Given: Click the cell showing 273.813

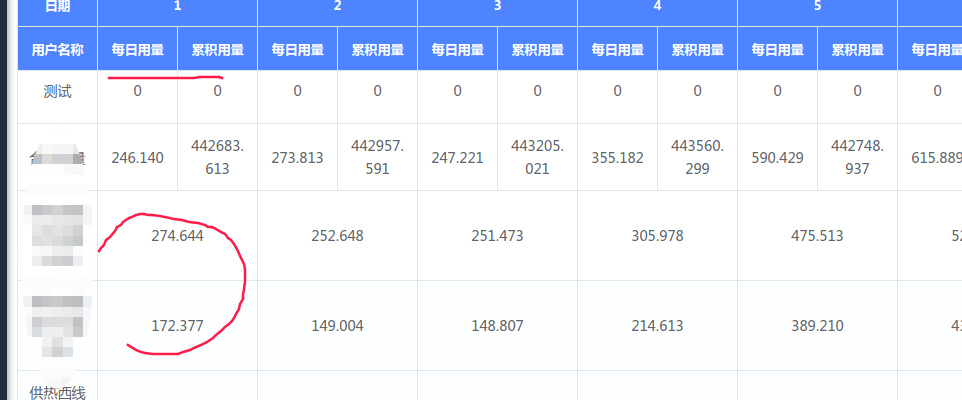Looking at the screenshot, I should (297, 157).
